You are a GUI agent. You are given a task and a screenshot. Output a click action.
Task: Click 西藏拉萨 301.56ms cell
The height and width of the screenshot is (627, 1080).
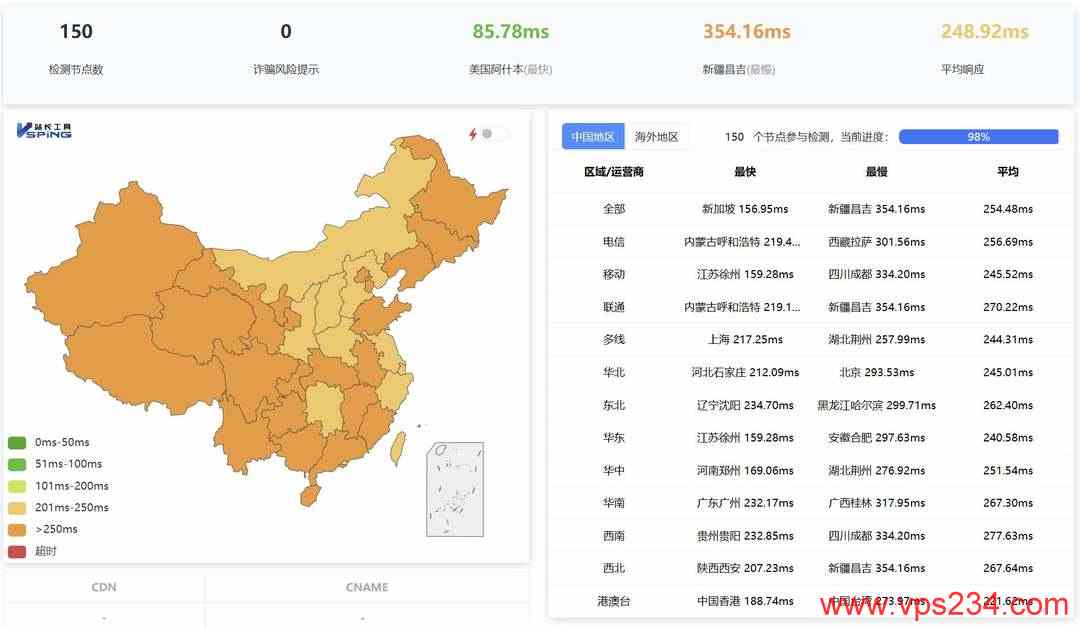[x=876, y=242]
